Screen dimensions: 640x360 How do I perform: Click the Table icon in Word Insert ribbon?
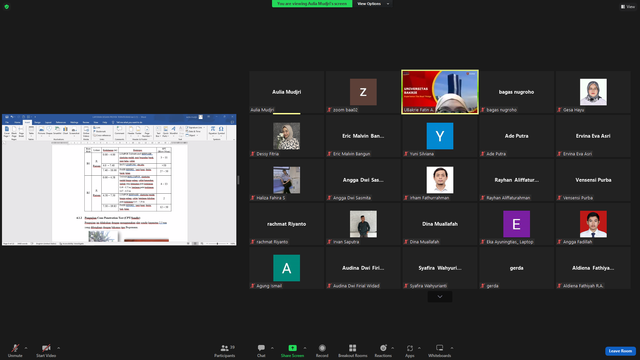pyautogui.click(x=31, y=131)
